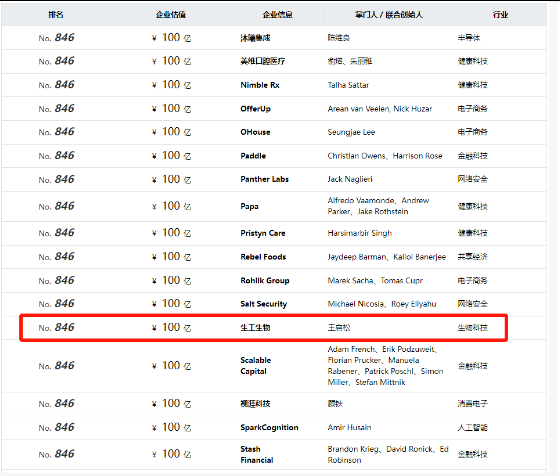
Task: Click the 行业 column header
Action: click(500, 15)
